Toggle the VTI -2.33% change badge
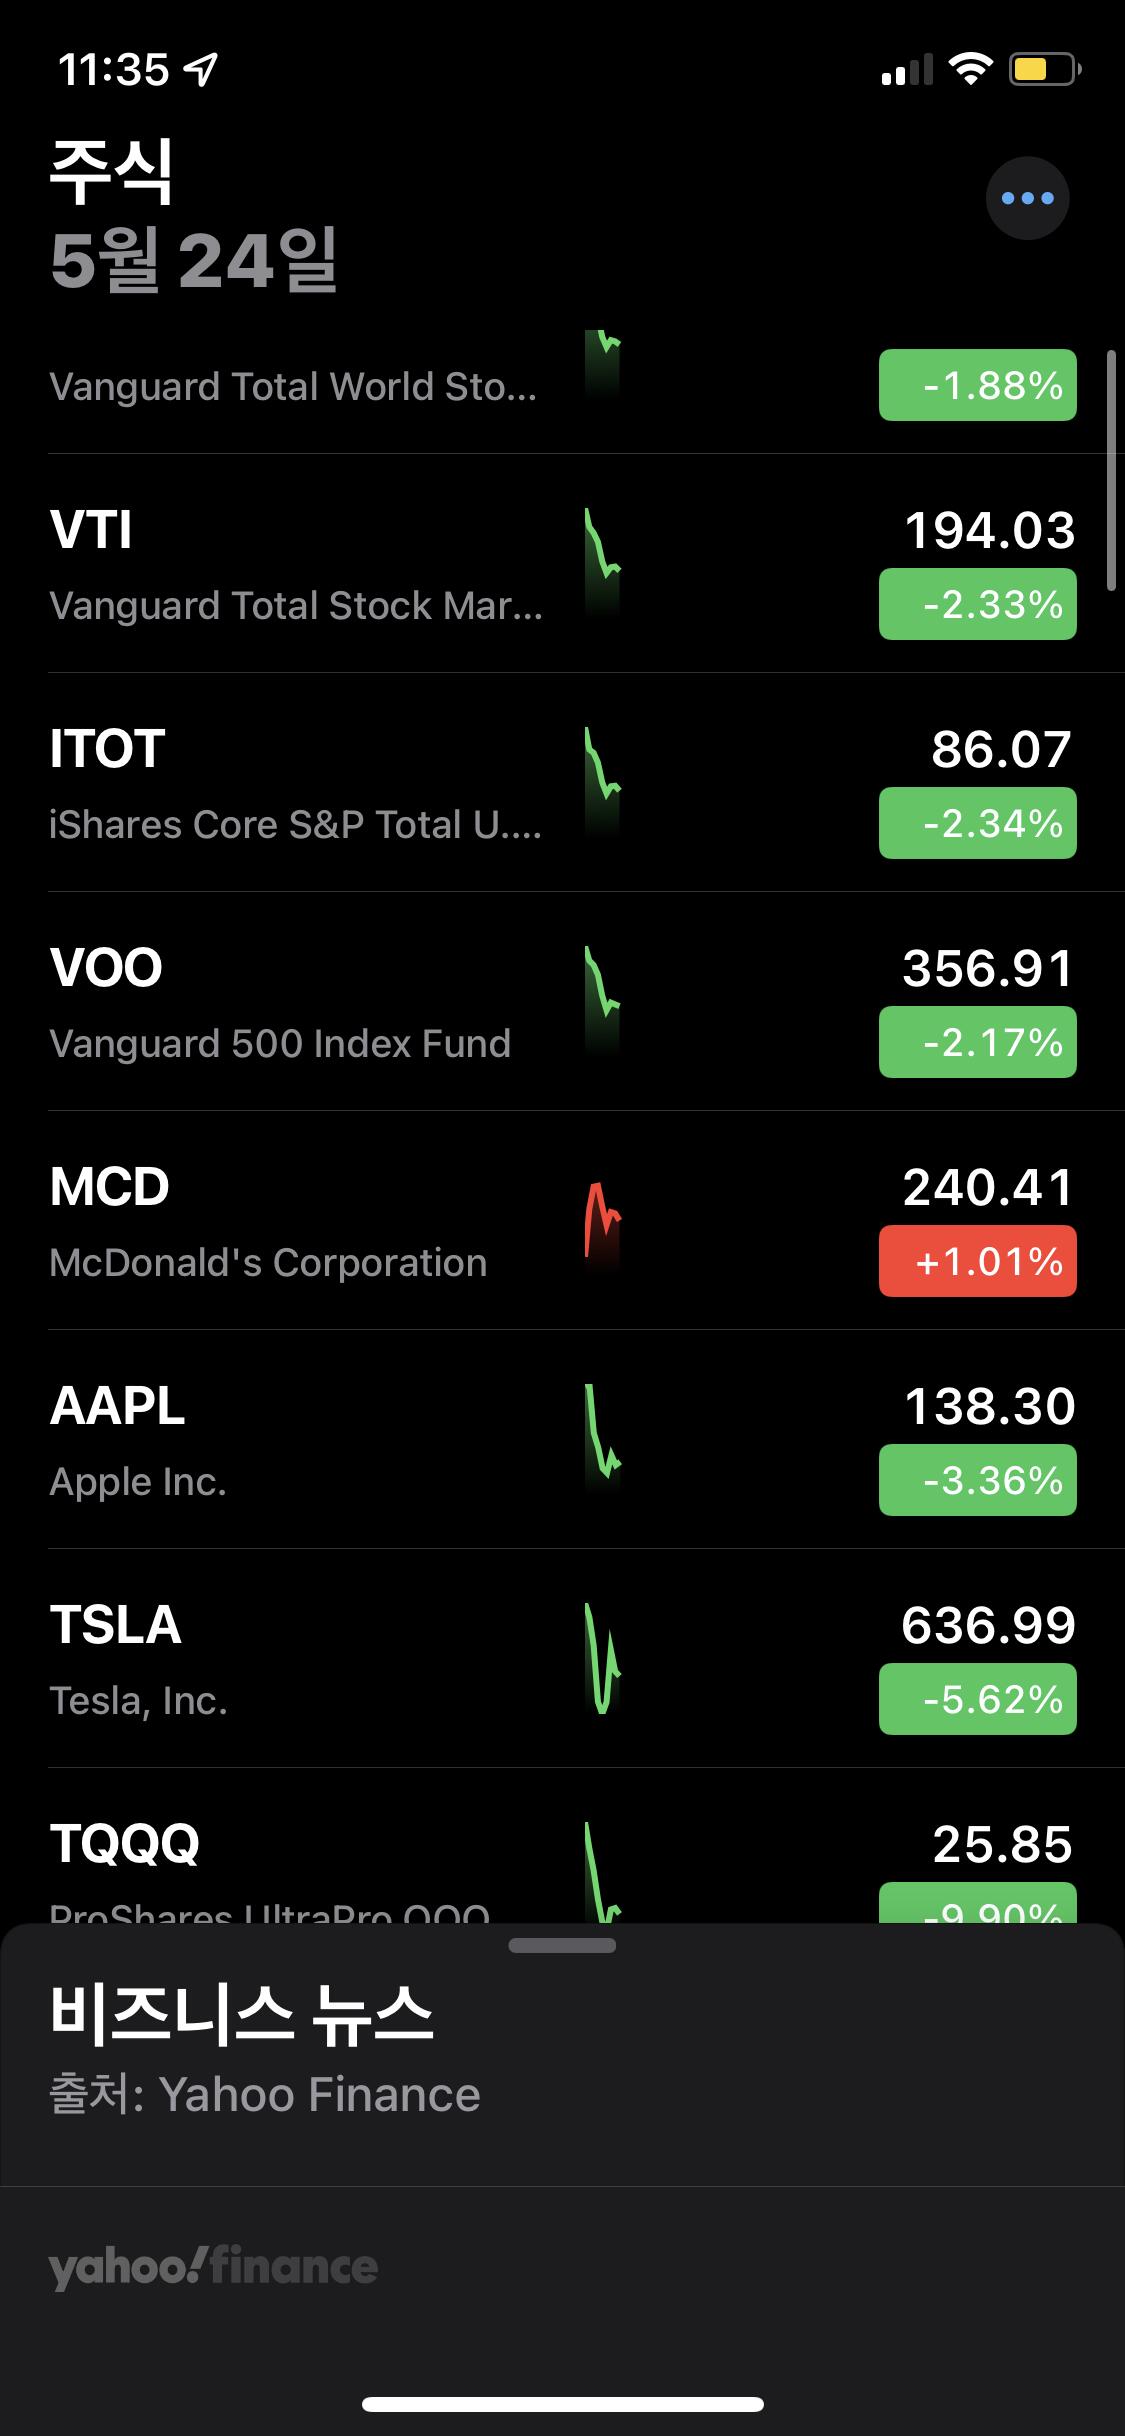The width and height of the screenshot is (1125, 2436). click(x=977, y=604)
